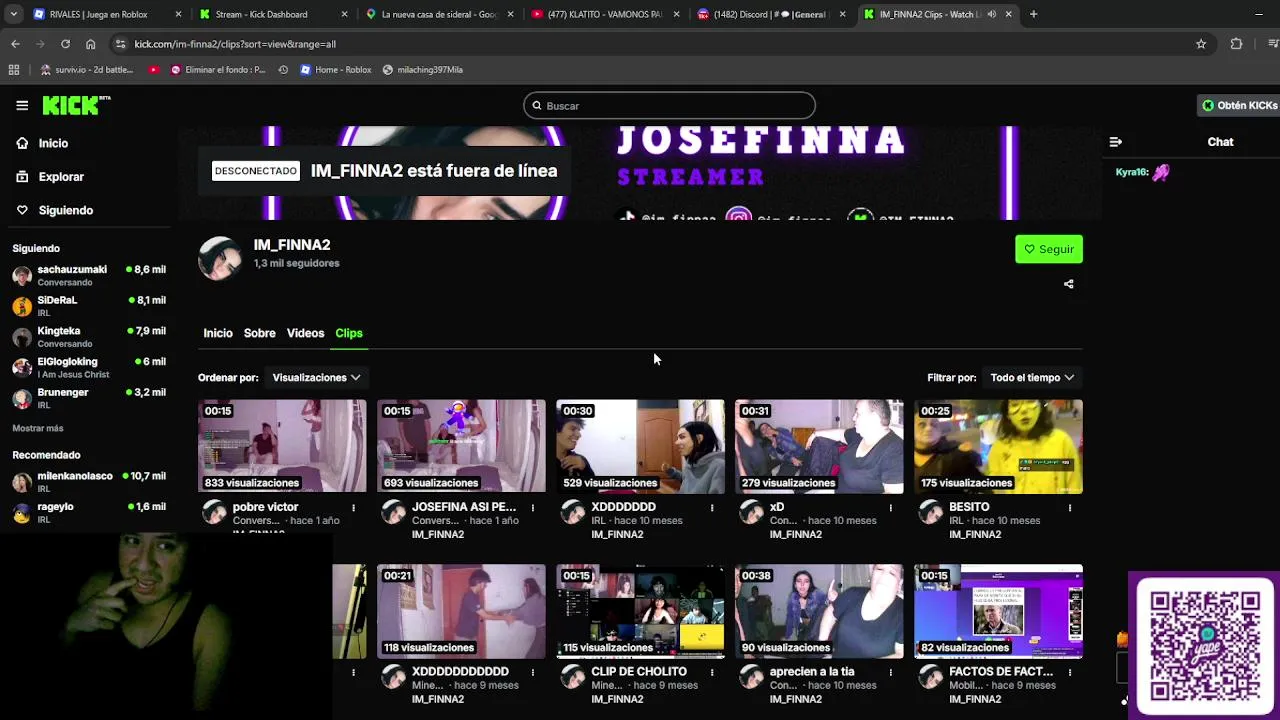Image resolution: width=1280 pixels, height=720 pixels.
Task: Play pobre victor clip thumbnail
Action: [282, 446]
